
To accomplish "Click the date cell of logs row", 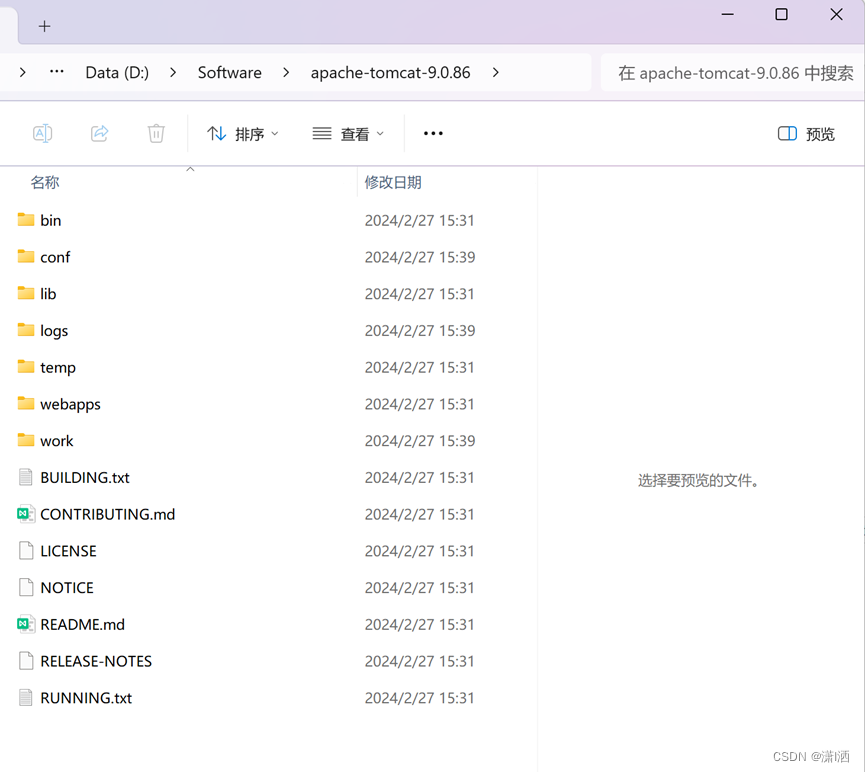I will 420,331.
